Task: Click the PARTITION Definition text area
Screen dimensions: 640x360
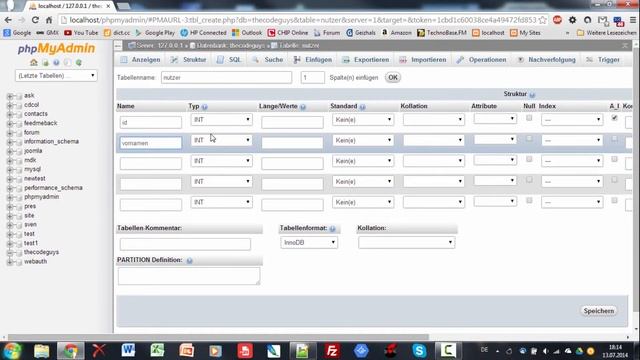Action: pos(189,276)
